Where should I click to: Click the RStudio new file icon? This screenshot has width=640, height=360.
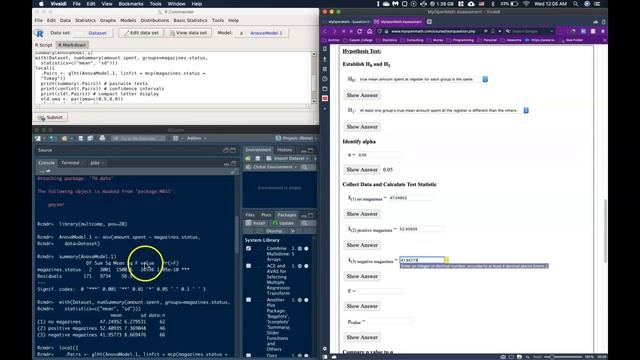click(x=38, y=138)
